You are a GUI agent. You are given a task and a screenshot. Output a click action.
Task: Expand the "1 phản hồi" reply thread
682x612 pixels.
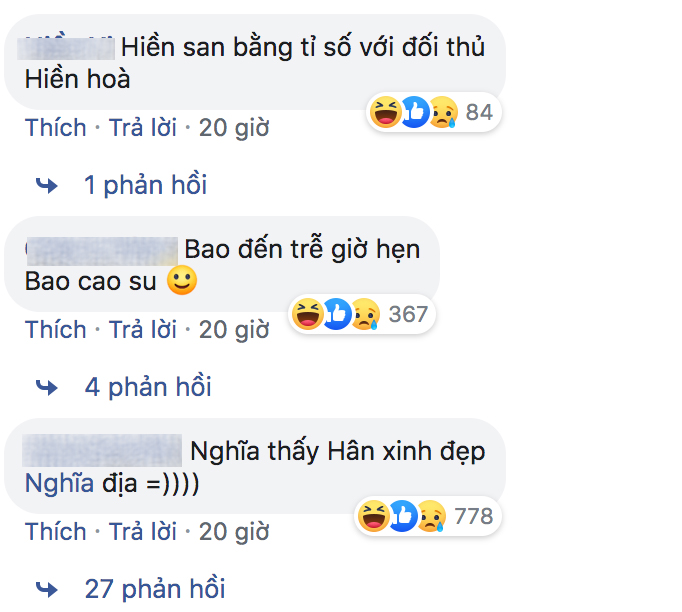[x=145, y=185]
